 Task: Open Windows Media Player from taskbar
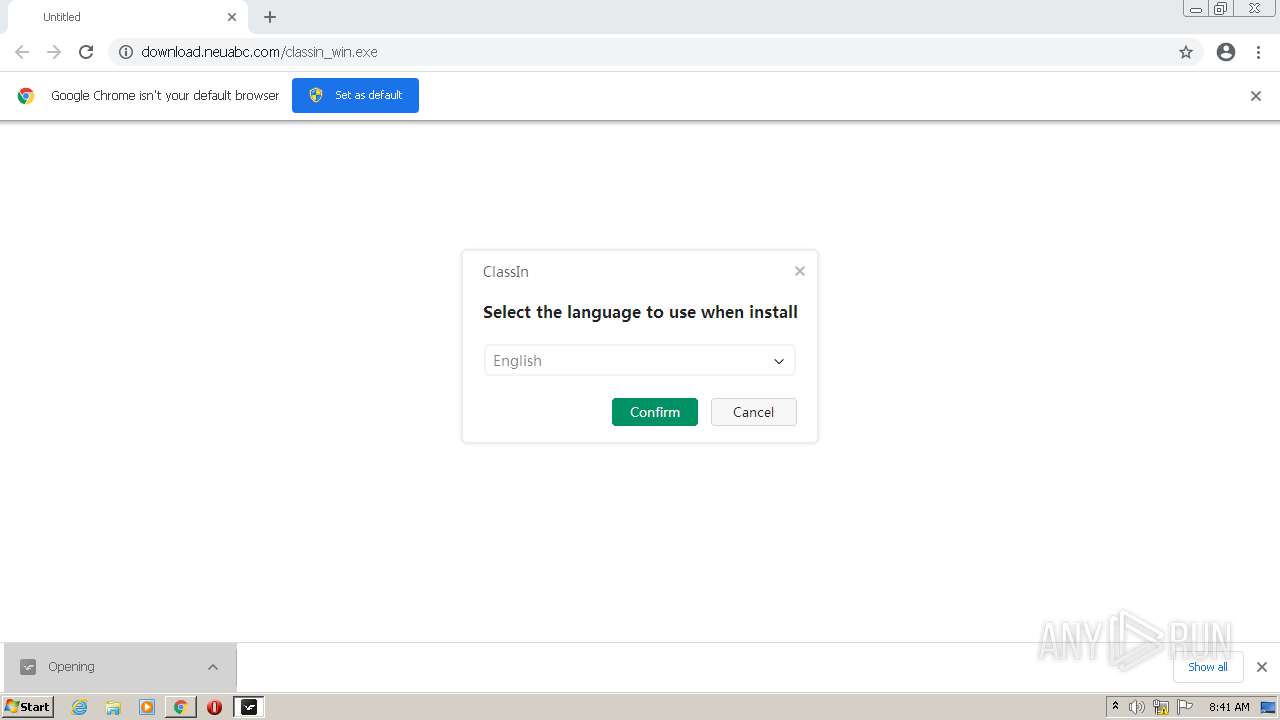(x=147, y=707)
